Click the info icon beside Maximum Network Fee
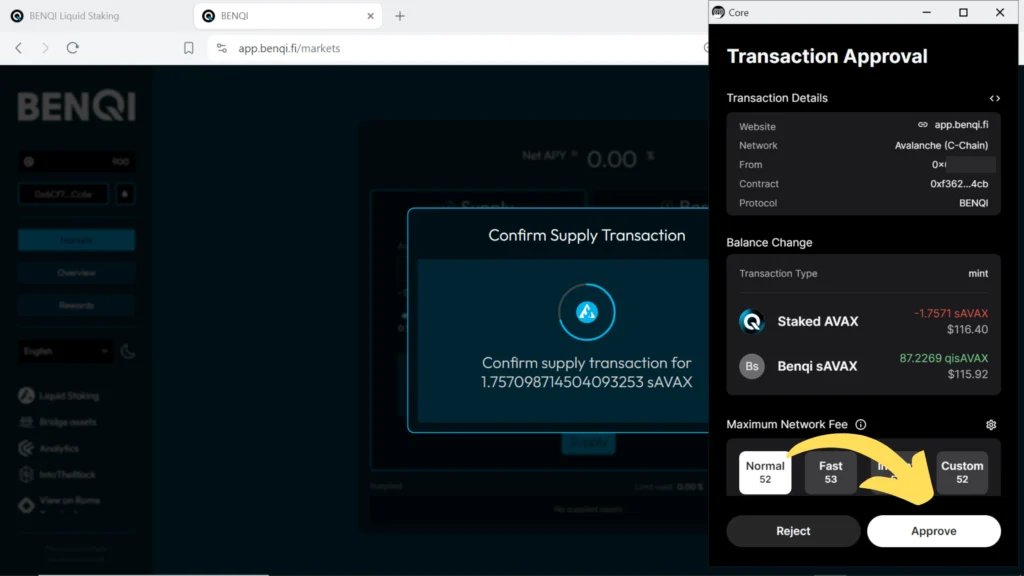1024x576 pixels. click(x=861, y=425)
